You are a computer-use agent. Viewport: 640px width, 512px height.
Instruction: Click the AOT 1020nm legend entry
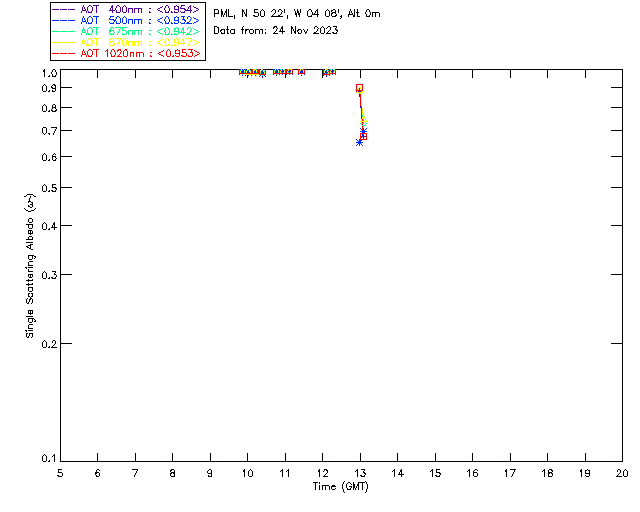click(126, 53)
